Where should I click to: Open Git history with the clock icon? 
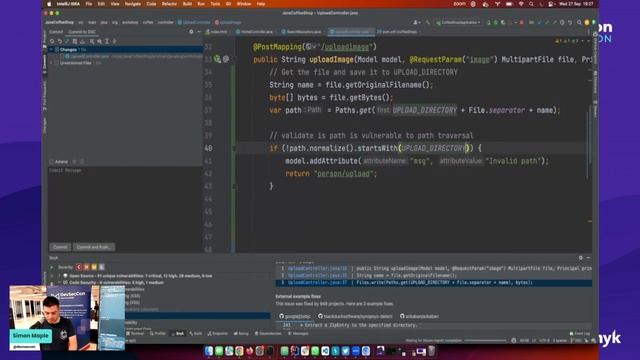(562, 22)
